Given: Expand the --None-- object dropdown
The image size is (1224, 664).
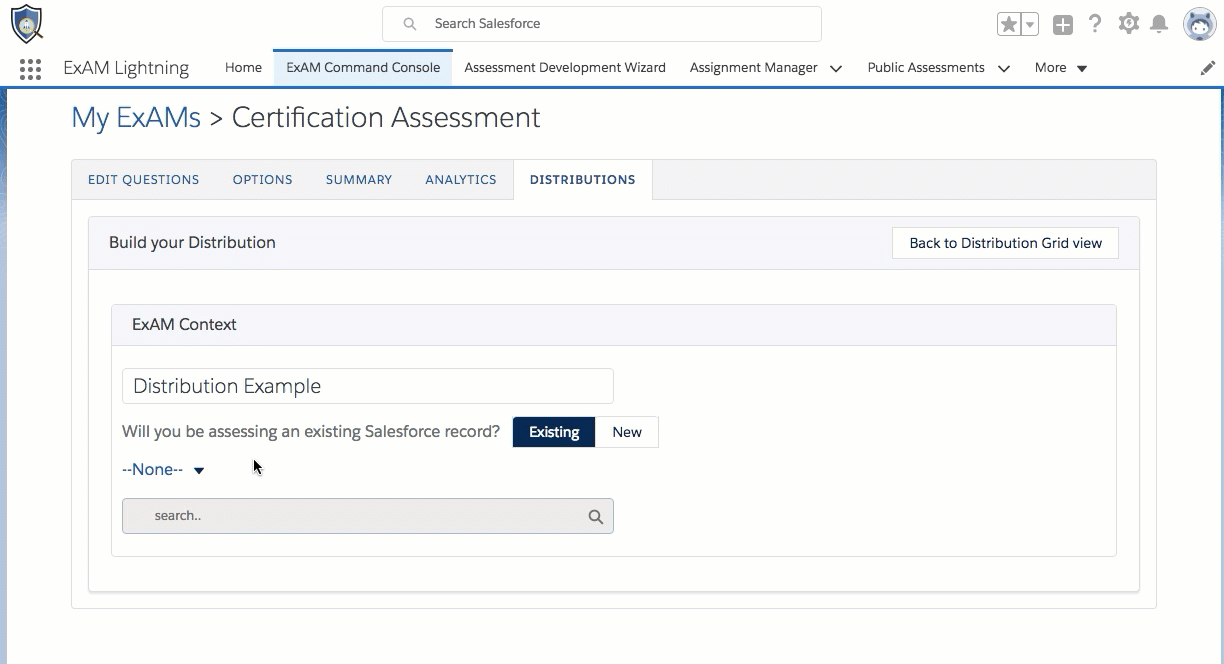Looking at the screenshot, I should (164, 470).
